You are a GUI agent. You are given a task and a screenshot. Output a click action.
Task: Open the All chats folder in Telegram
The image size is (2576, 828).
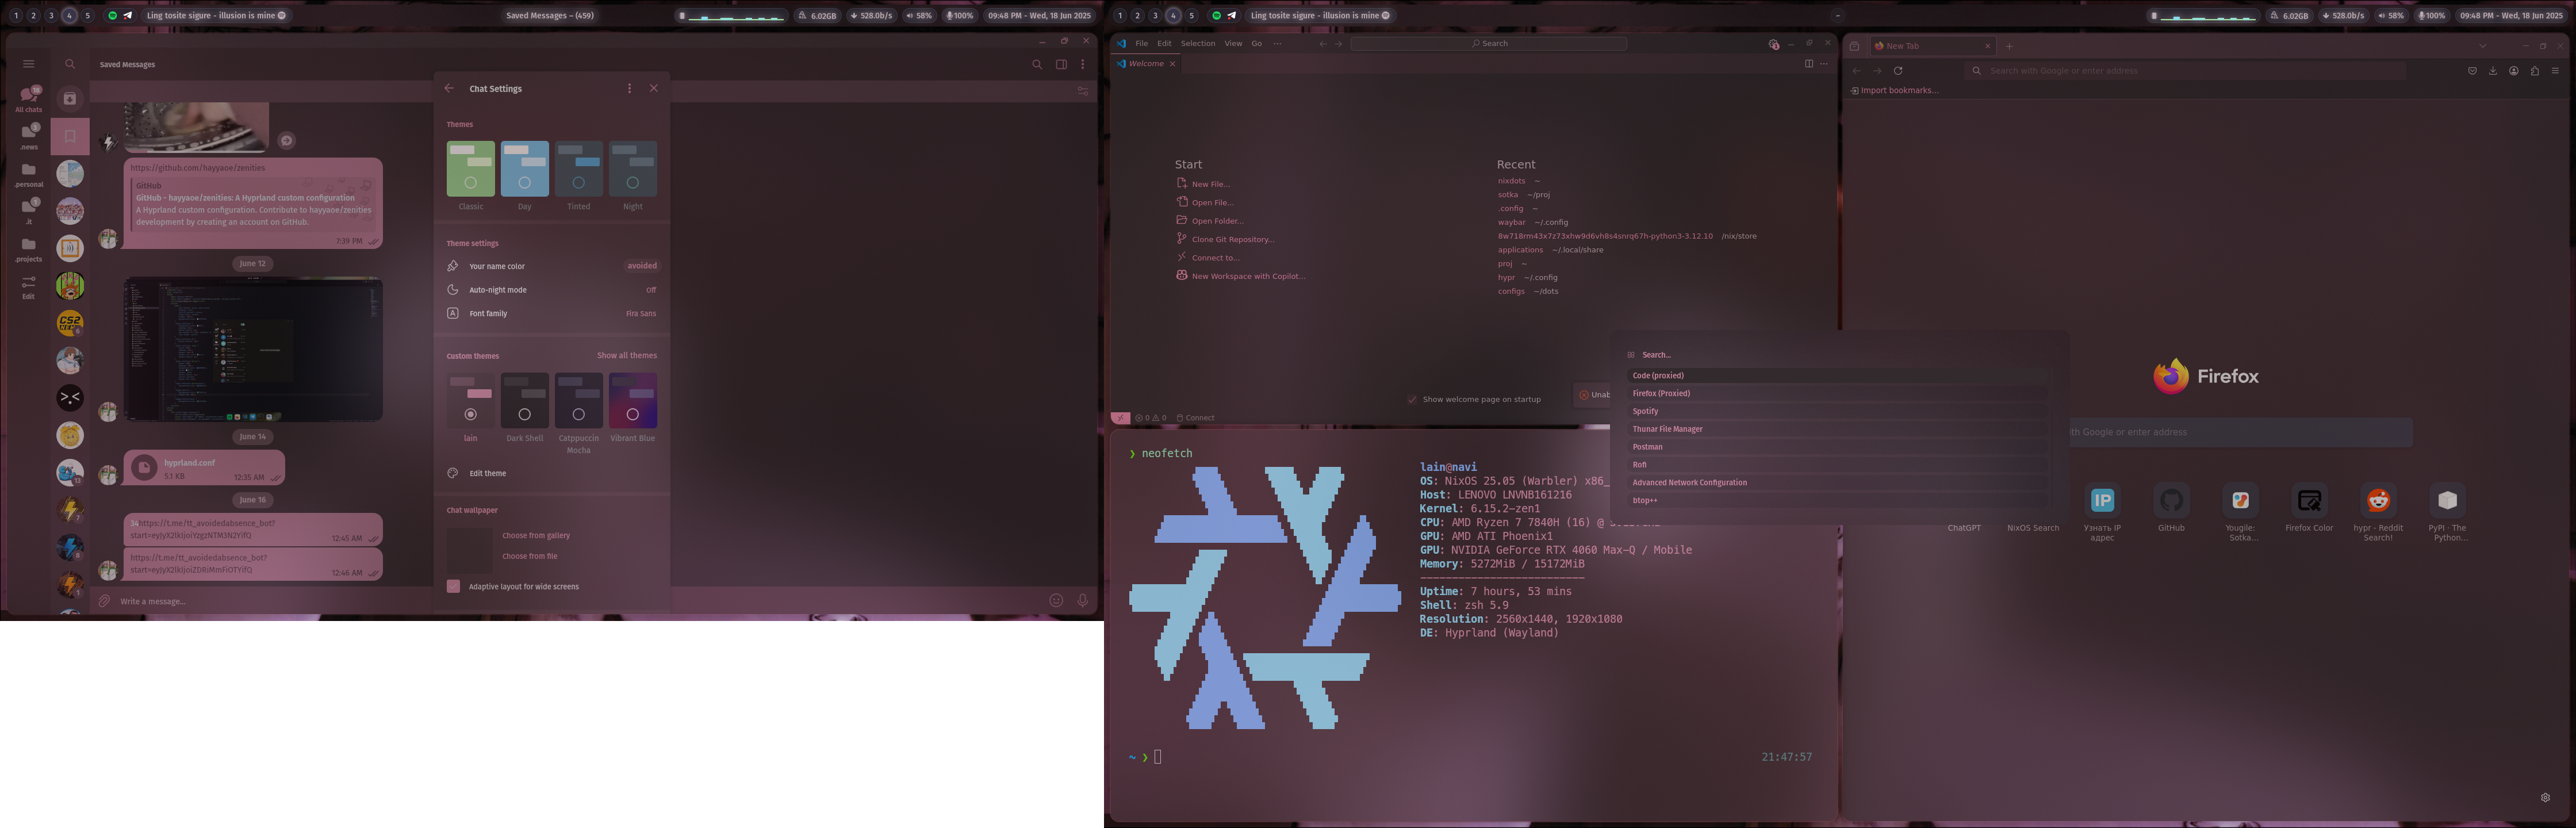28,98
